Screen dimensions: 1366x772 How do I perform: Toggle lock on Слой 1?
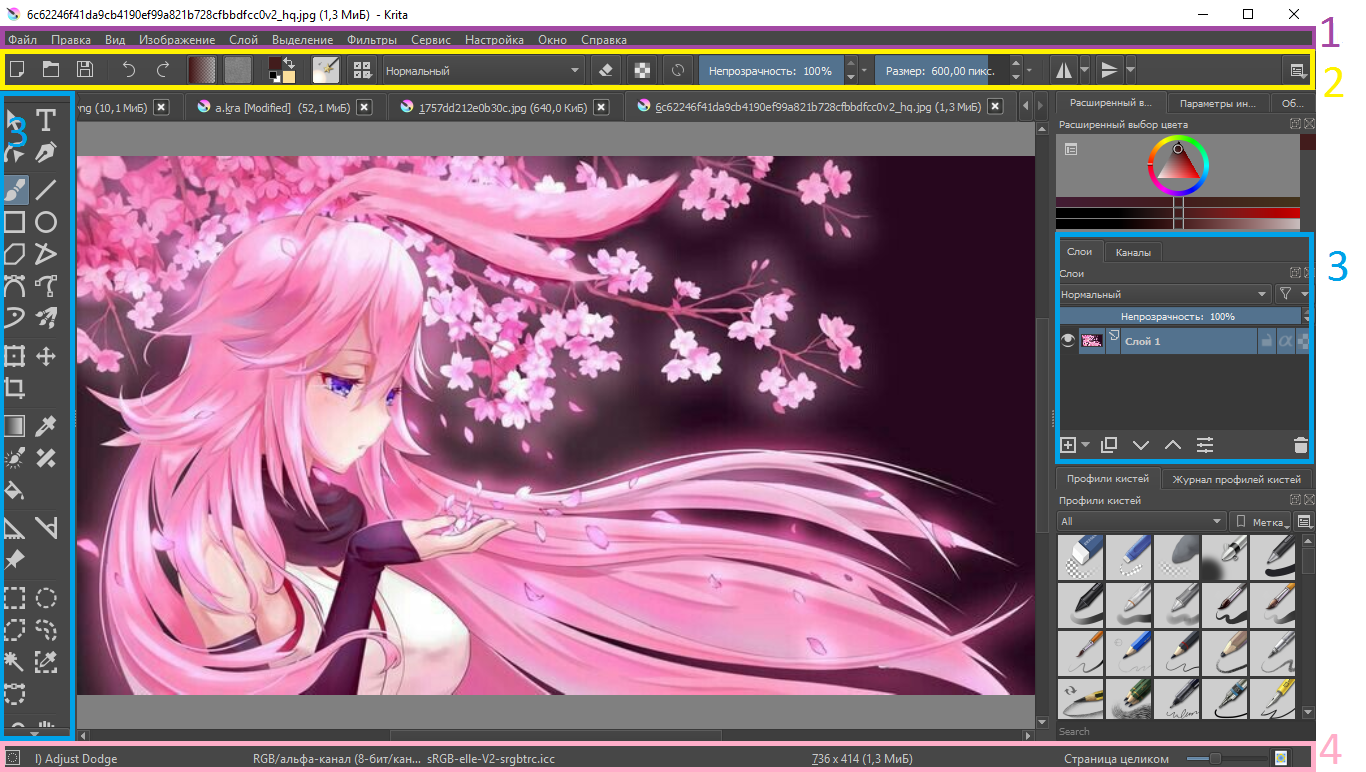coord(1267,341)
